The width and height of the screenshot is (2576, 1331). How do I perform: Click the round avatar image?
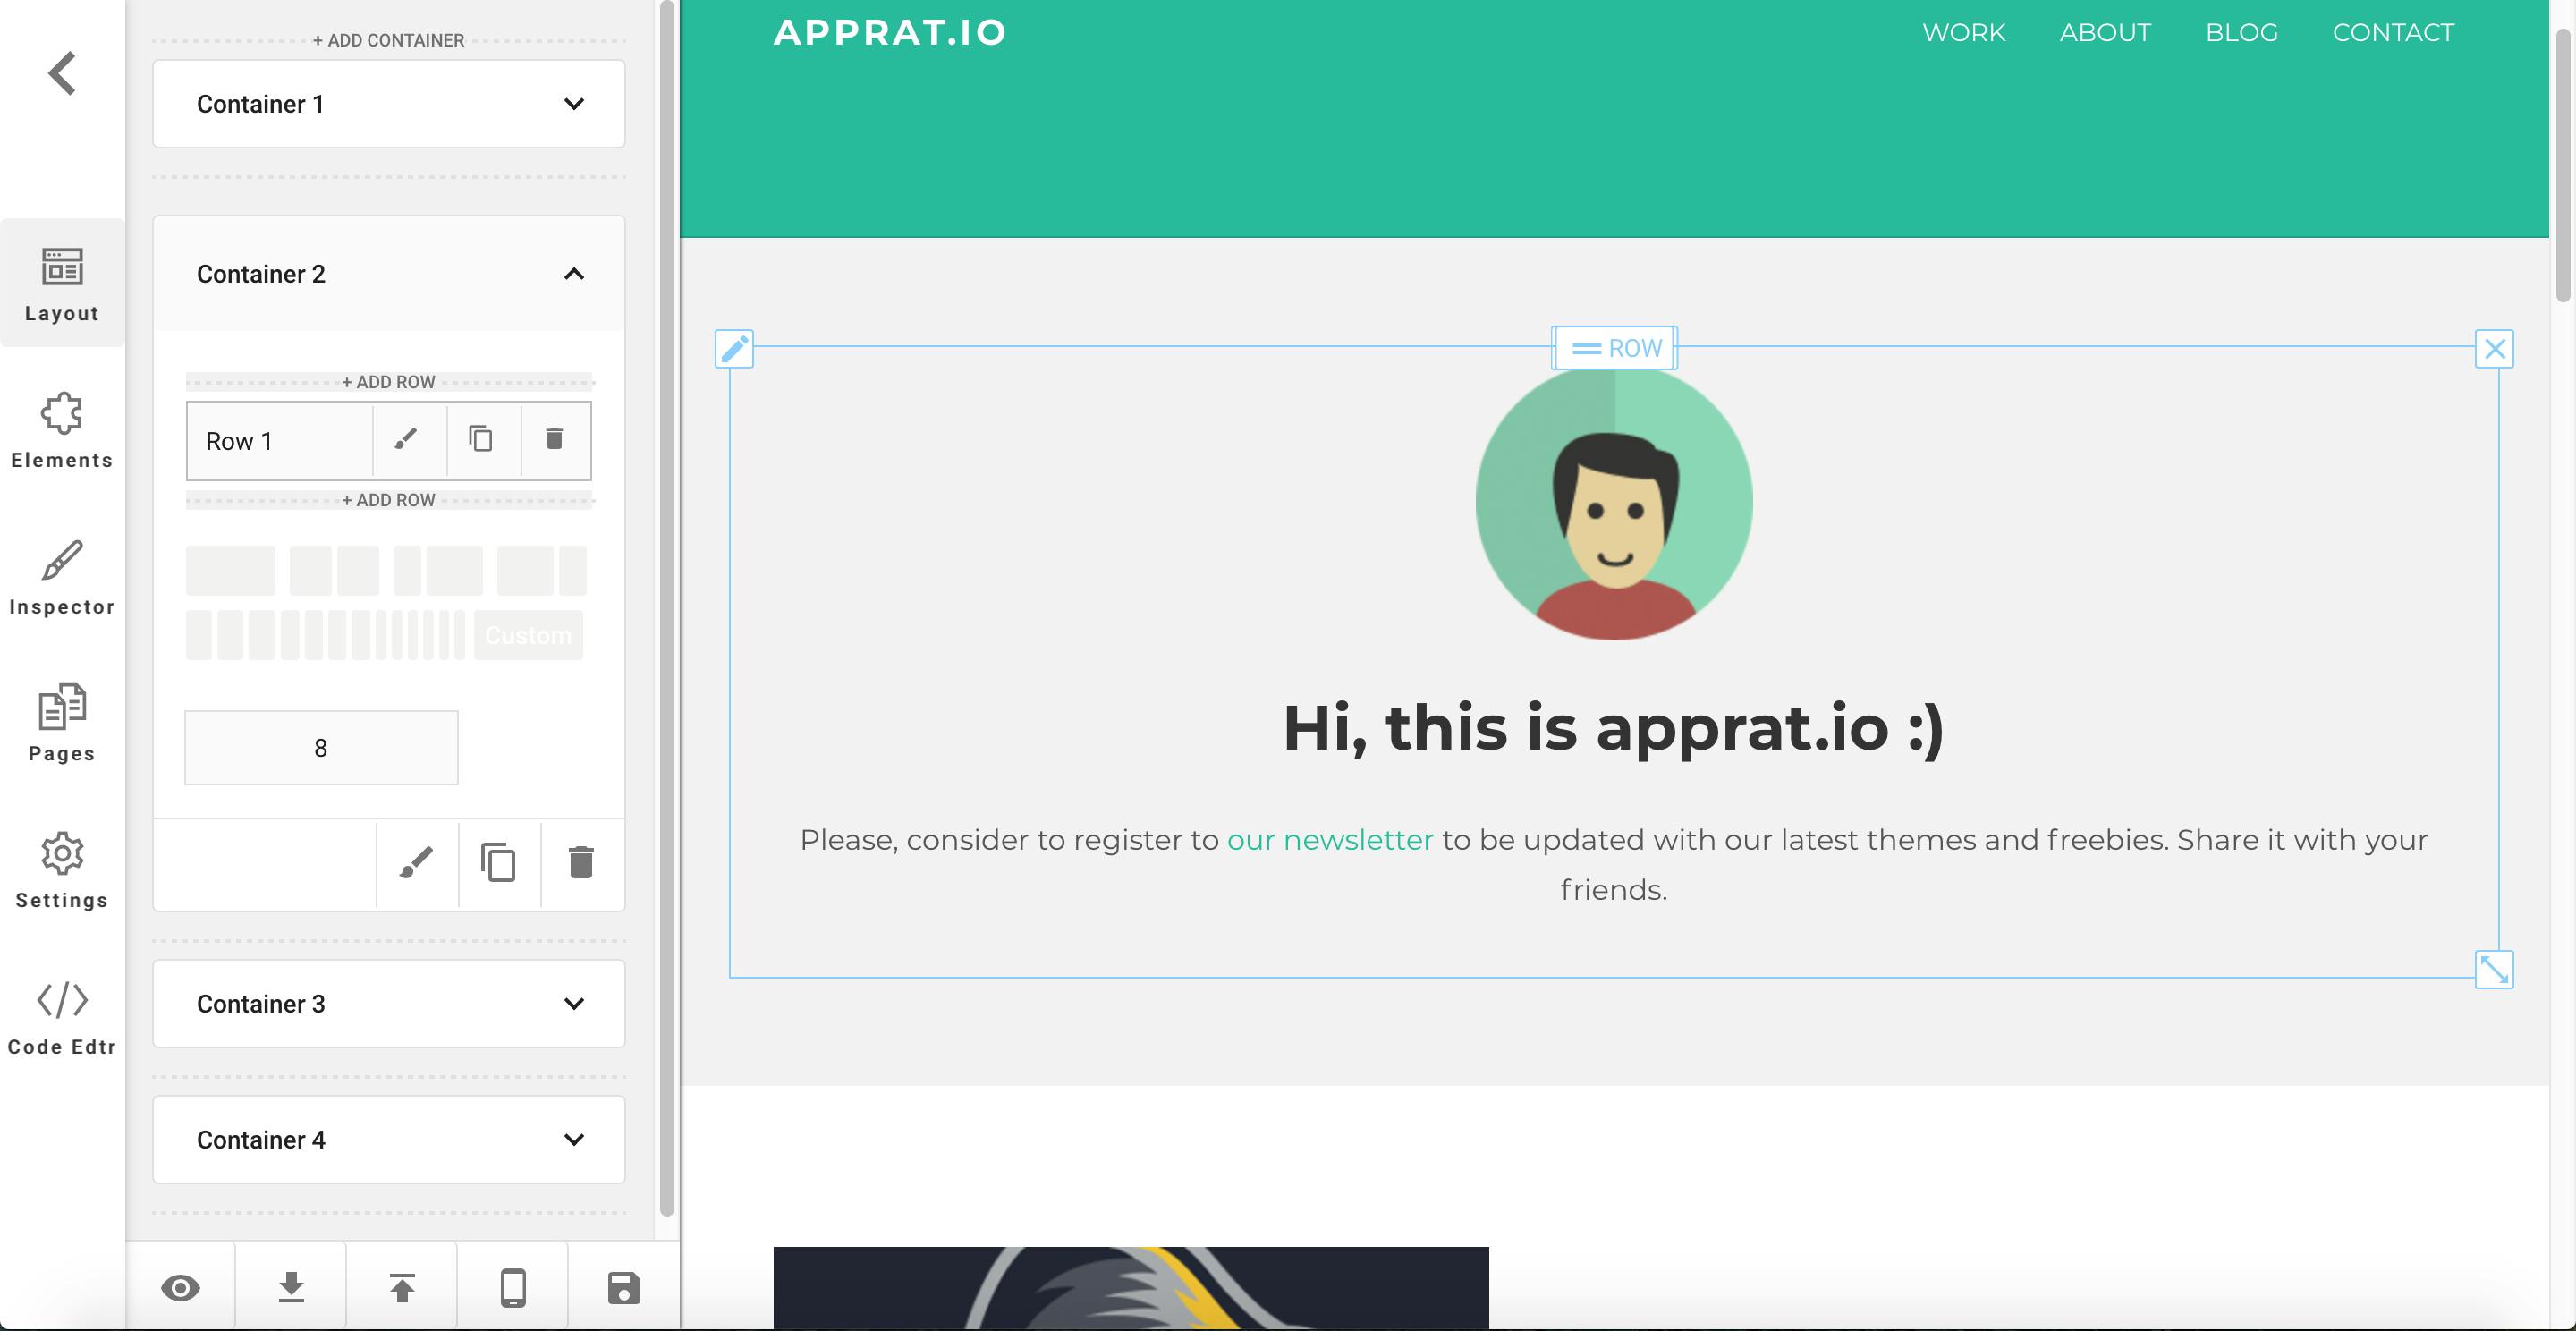(x=1614, y=502)
